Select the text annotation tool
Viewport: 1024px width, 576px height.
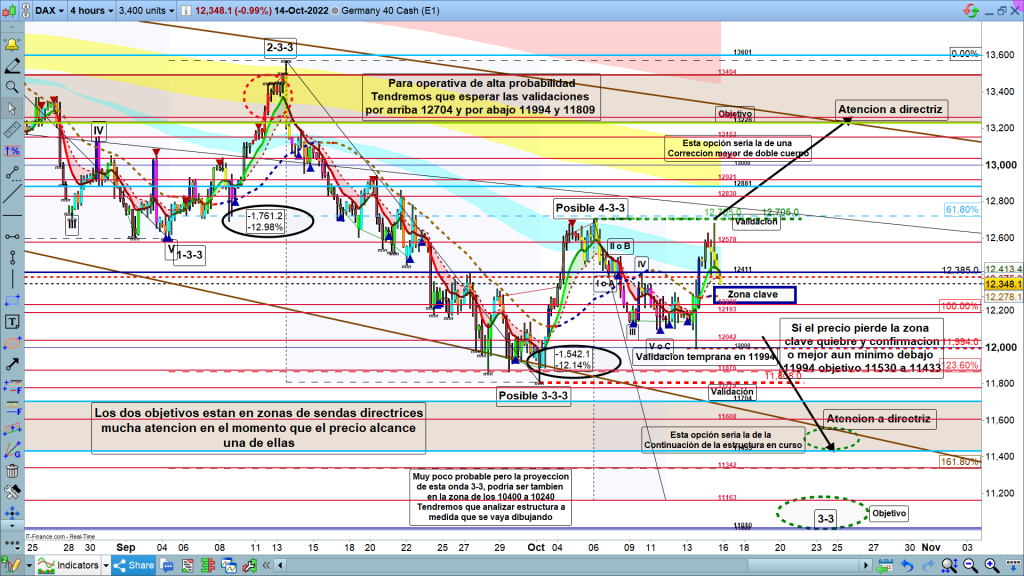(13, 322)
